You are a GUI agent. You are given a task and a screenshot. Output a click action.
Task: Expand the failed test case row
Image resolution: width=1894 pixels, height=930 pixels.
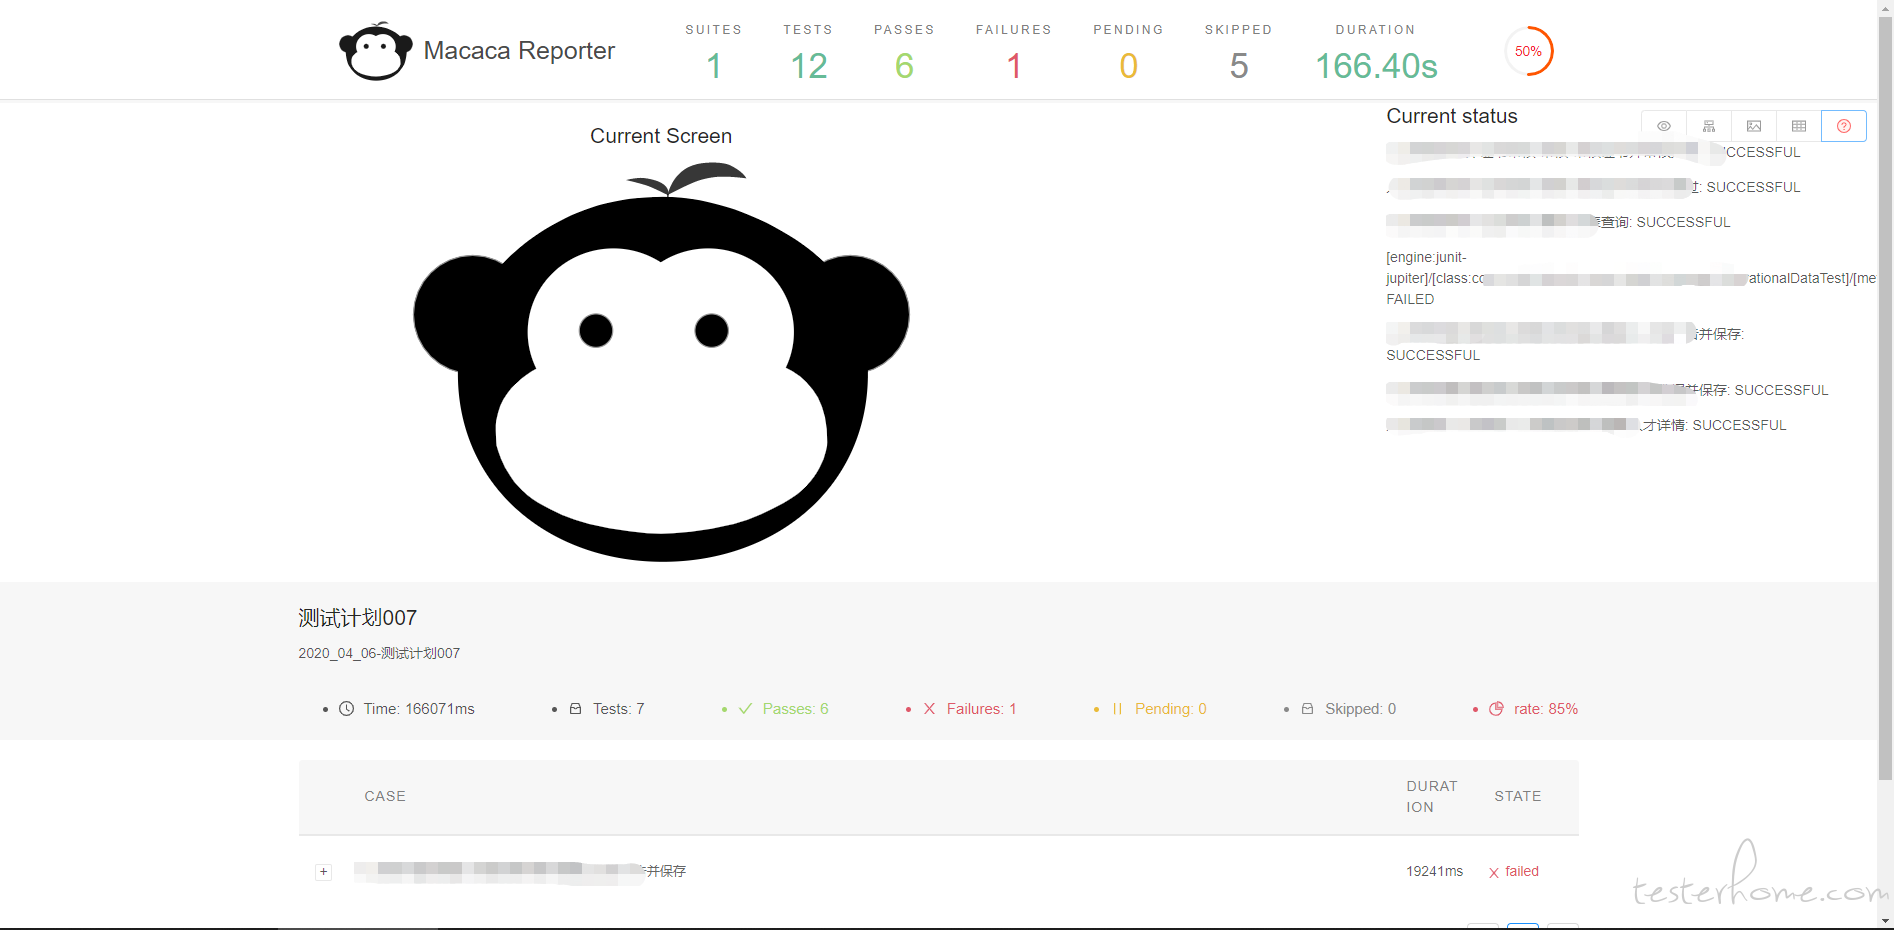(x=323, y=872)
